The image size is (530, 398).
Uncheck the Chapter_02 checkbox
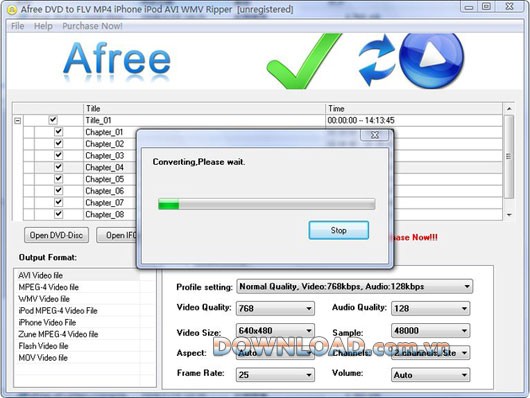pos(58,143)
